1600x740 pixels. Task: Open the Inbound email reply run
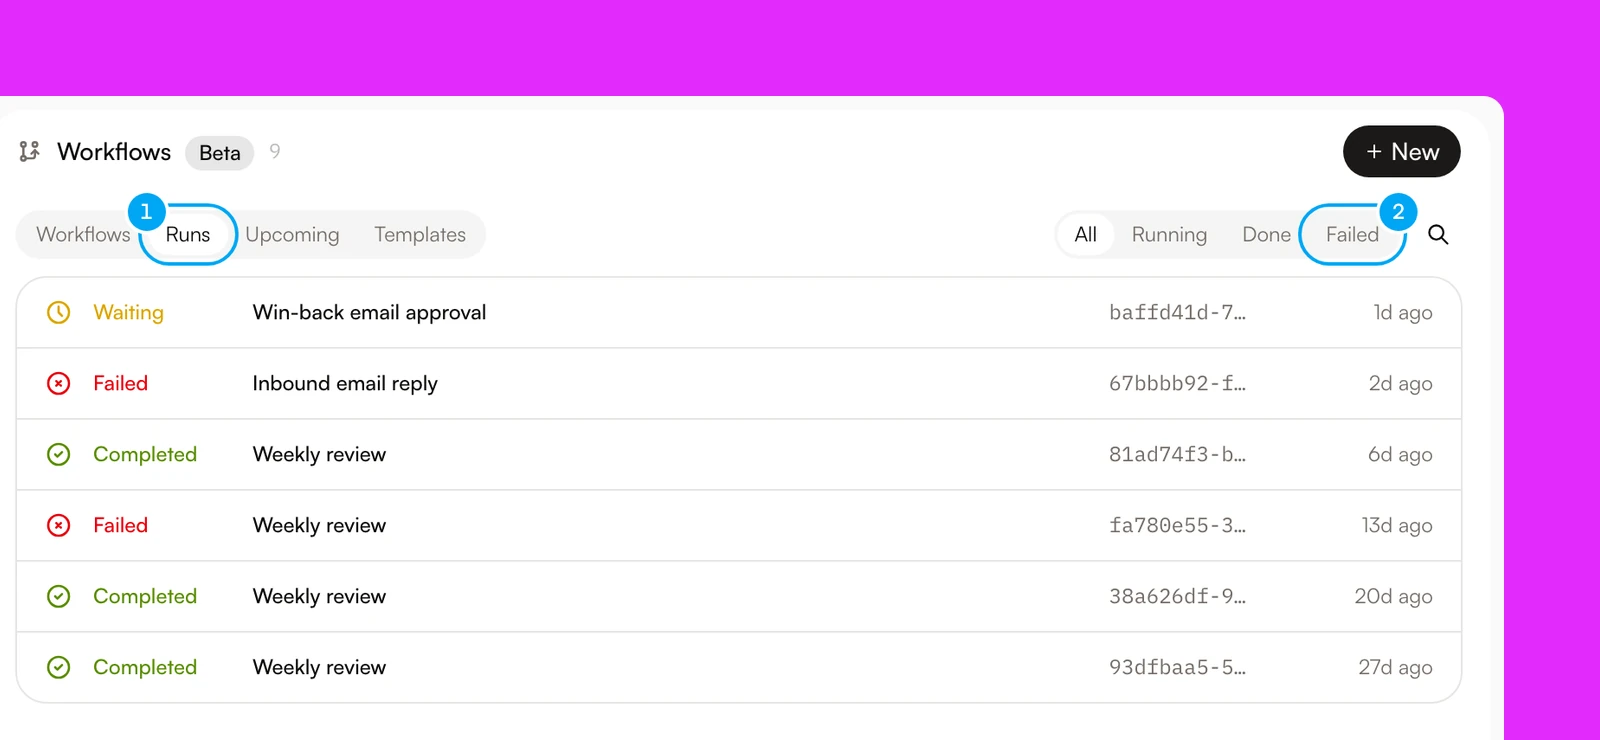click(x=739, y=383)
